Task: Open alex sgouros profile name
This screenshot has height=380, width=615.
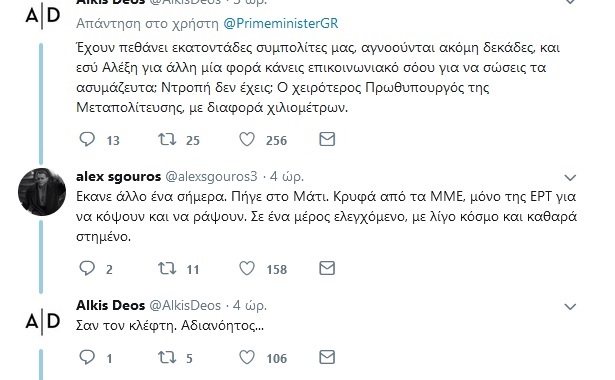Action: 118,176
